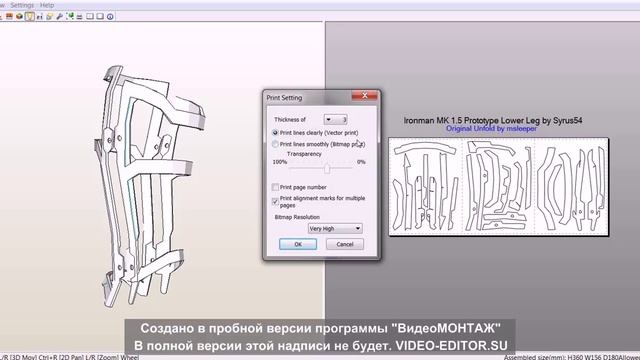
Task: Click the green arrows toolbar icon
Action: coord(70,16)
